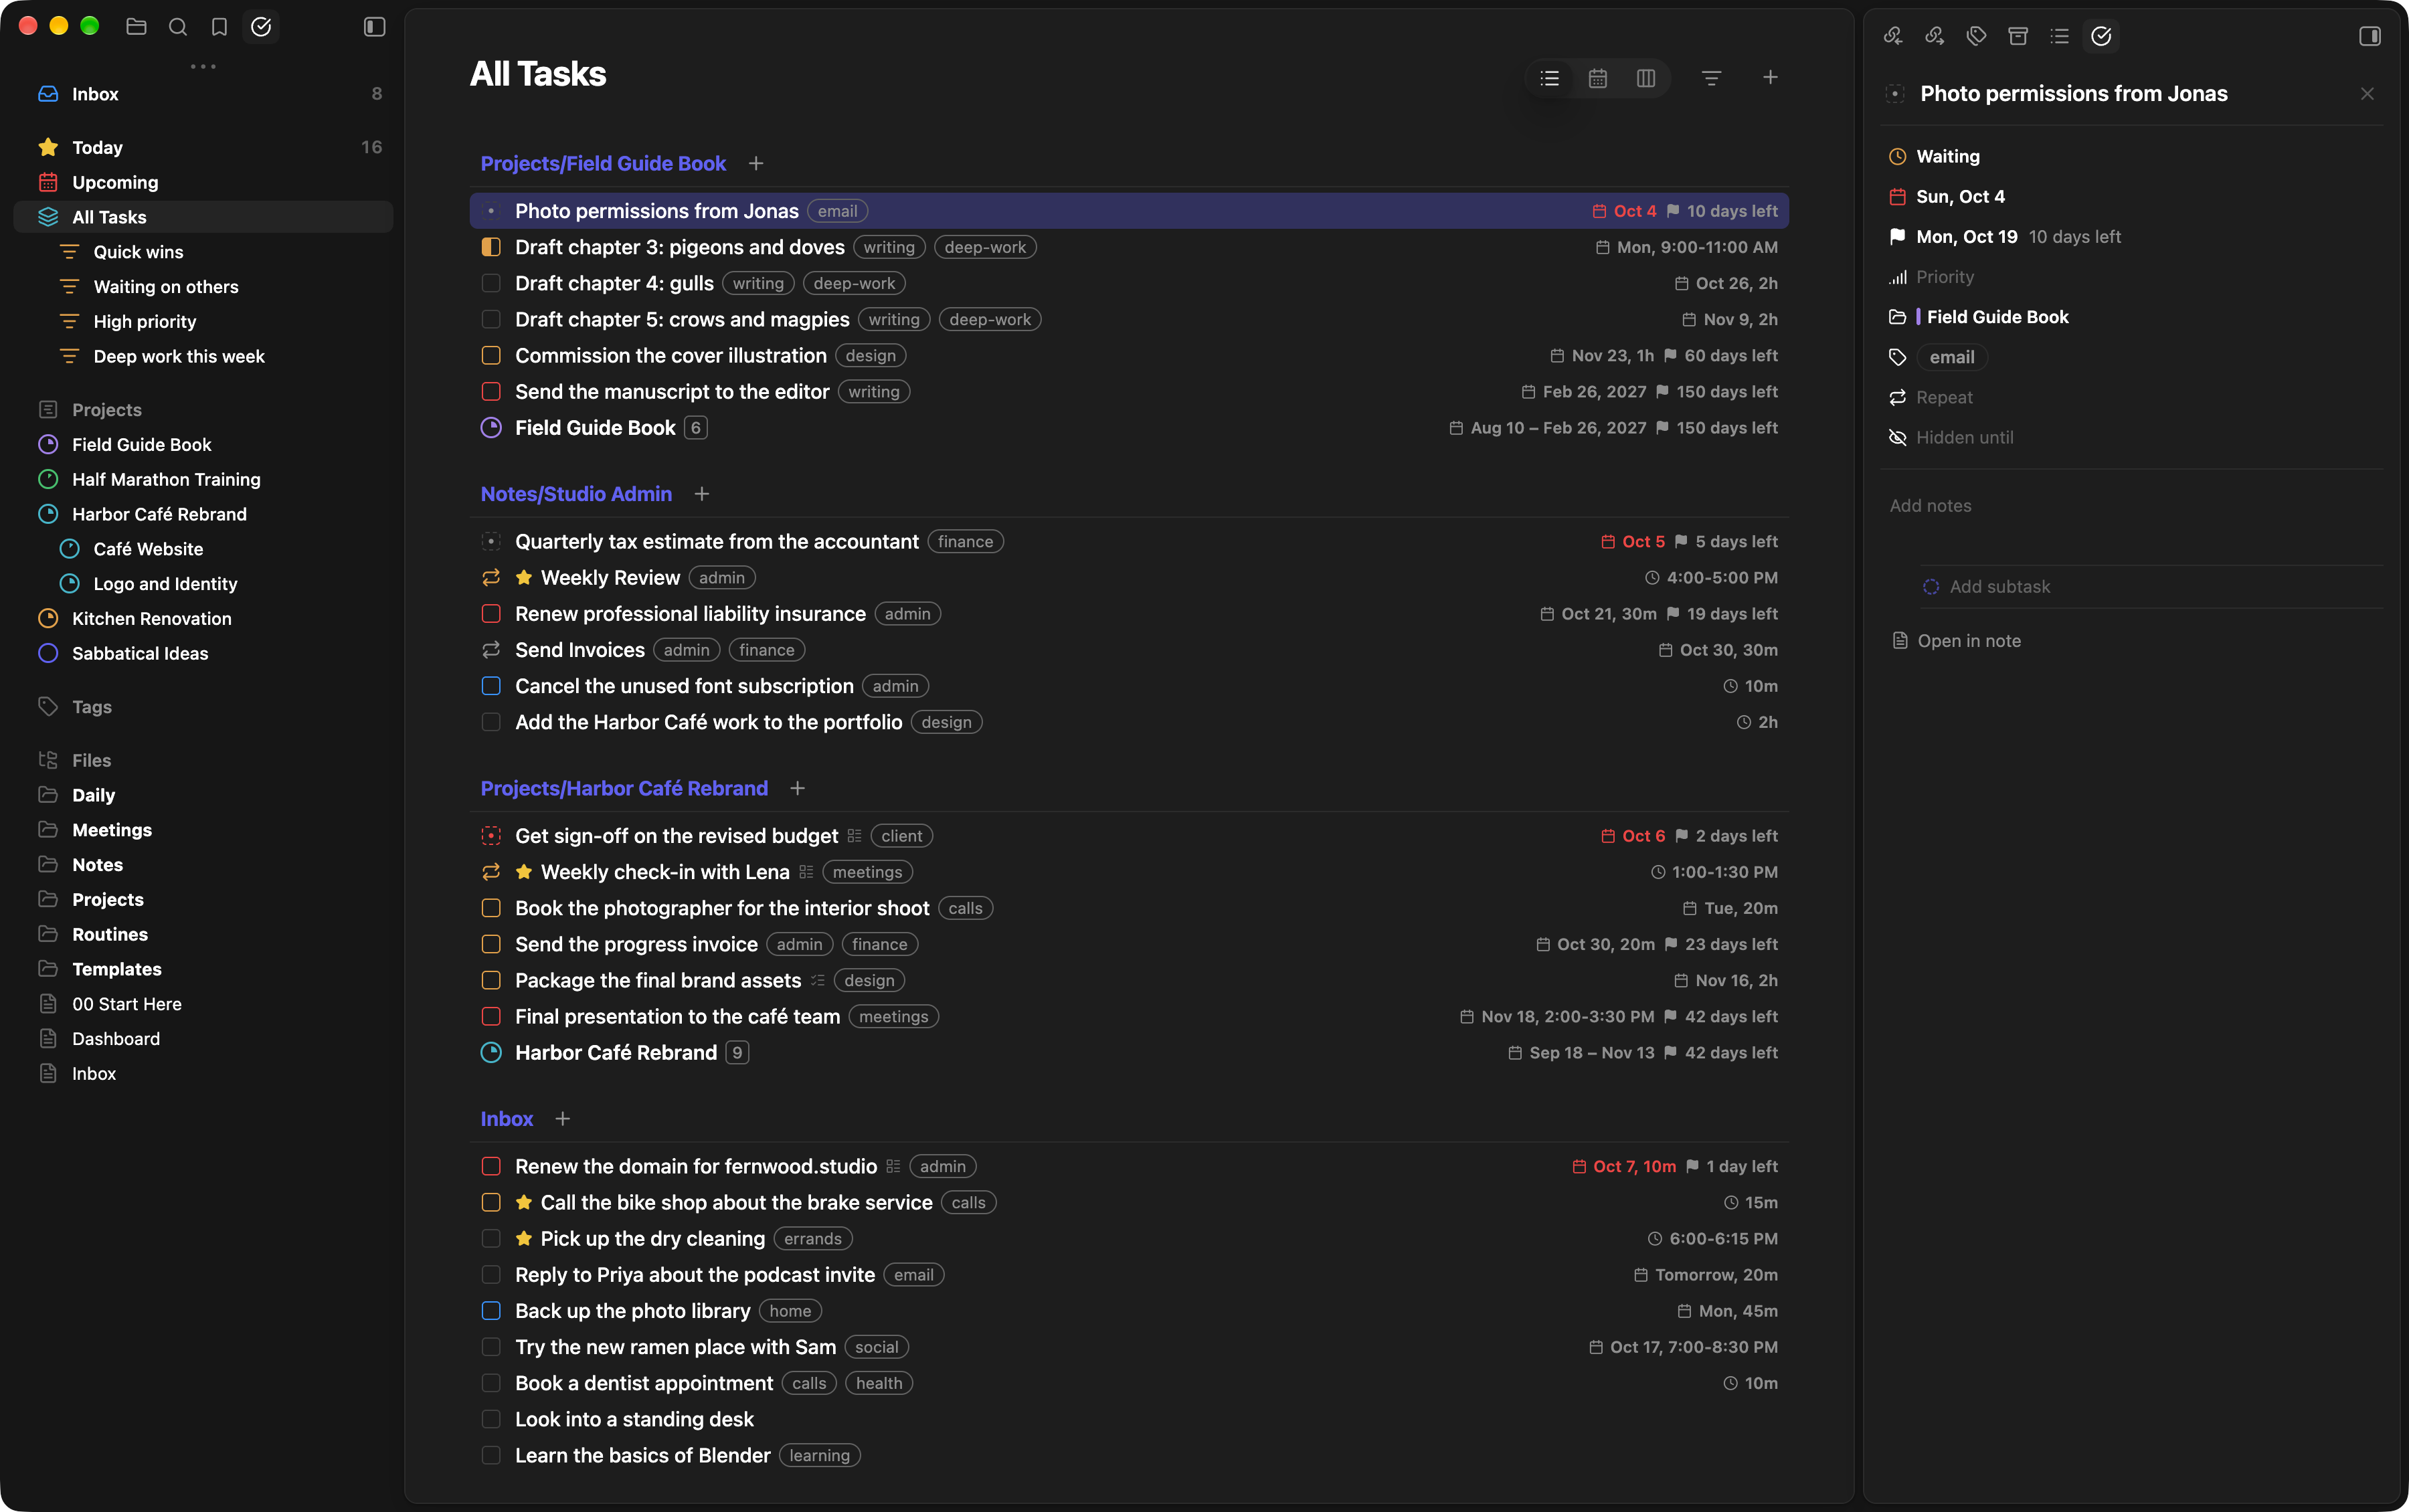Switch to calendar view icon
Viewport: 2409px width, 1512px height.
(x=1597, y=78)
